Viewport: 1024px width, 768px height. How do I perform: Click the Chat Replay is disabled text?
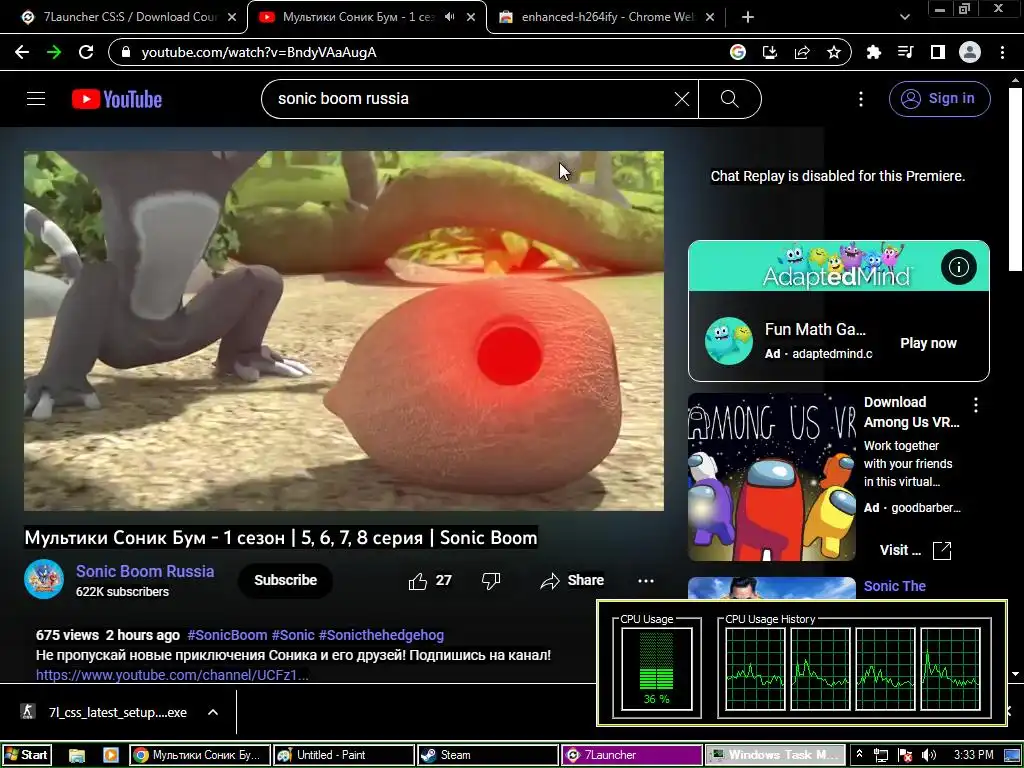tap(837, 176)
